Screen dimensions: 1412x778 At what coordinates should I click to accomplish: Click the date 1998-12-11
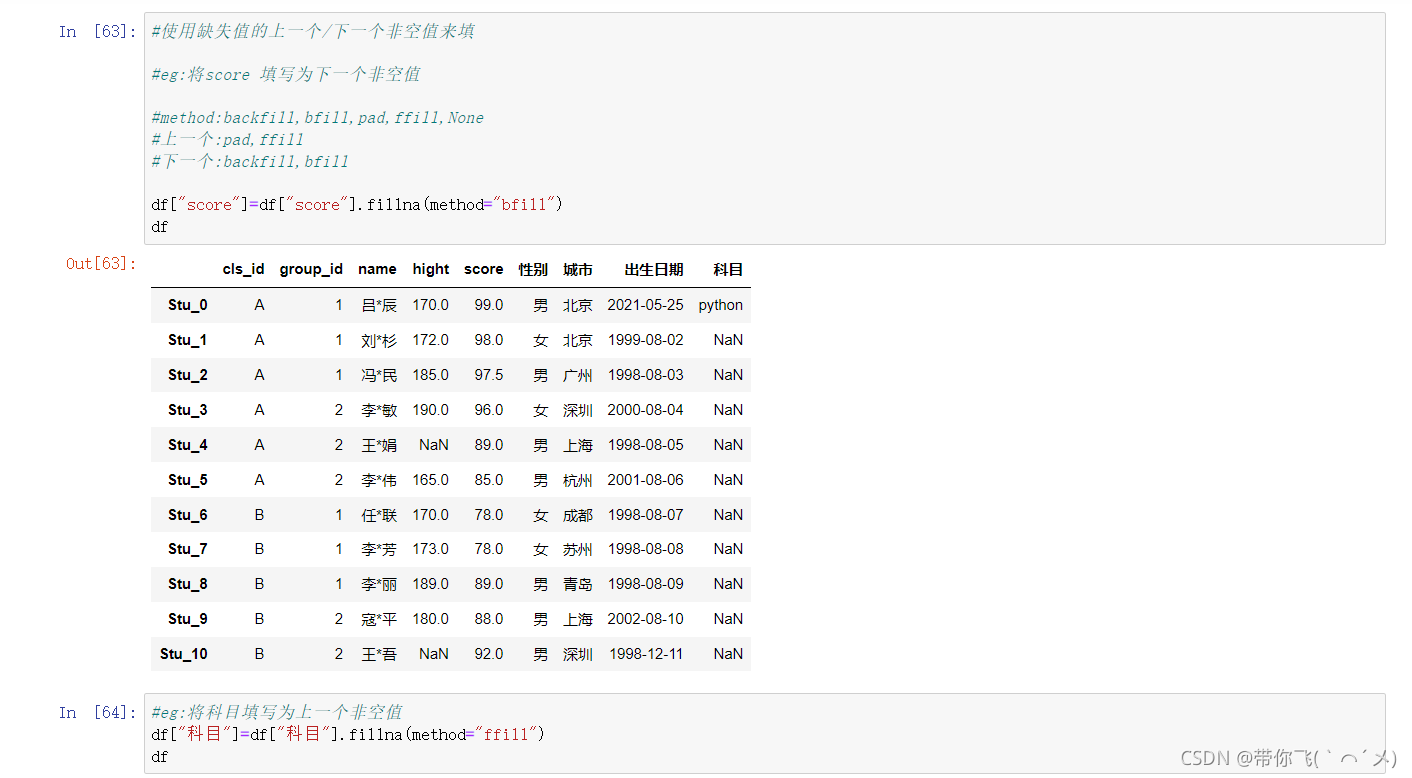pos(646,654)
